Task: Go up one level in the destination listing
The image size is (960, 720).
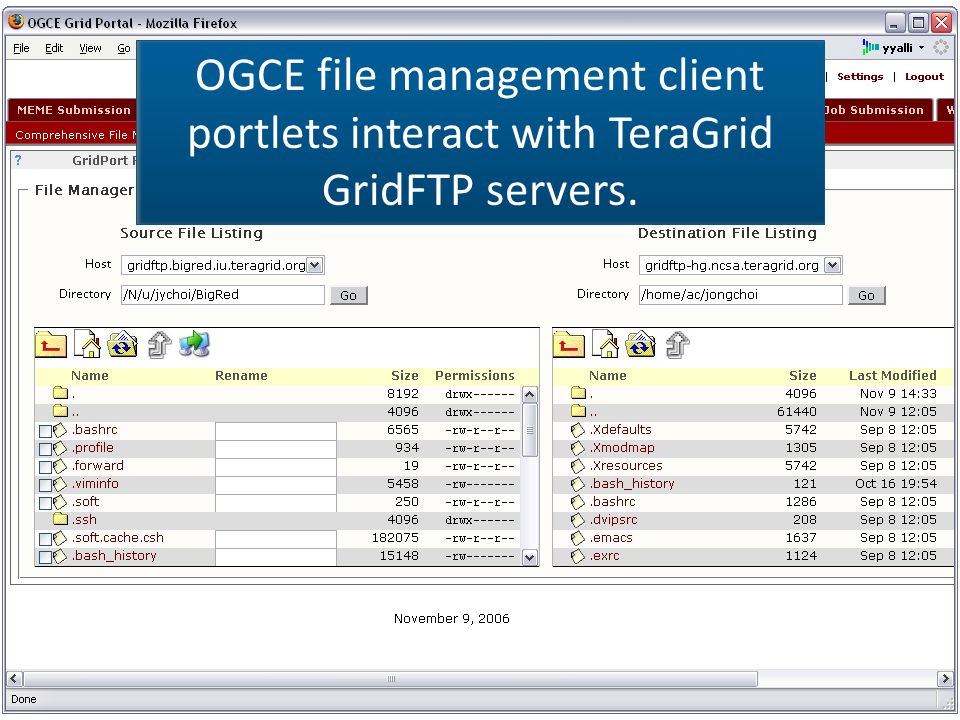Action: 569,344
